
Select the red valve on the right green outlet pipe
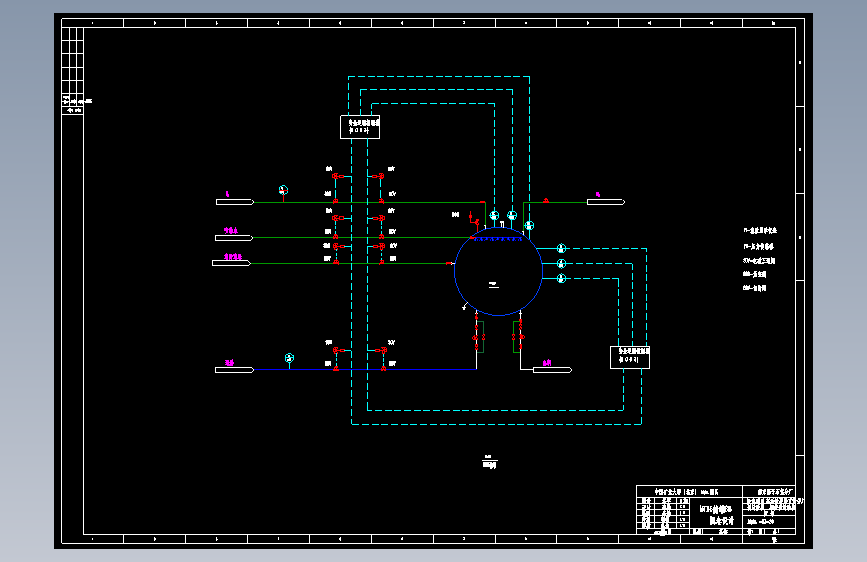click(x=546, y=201)
